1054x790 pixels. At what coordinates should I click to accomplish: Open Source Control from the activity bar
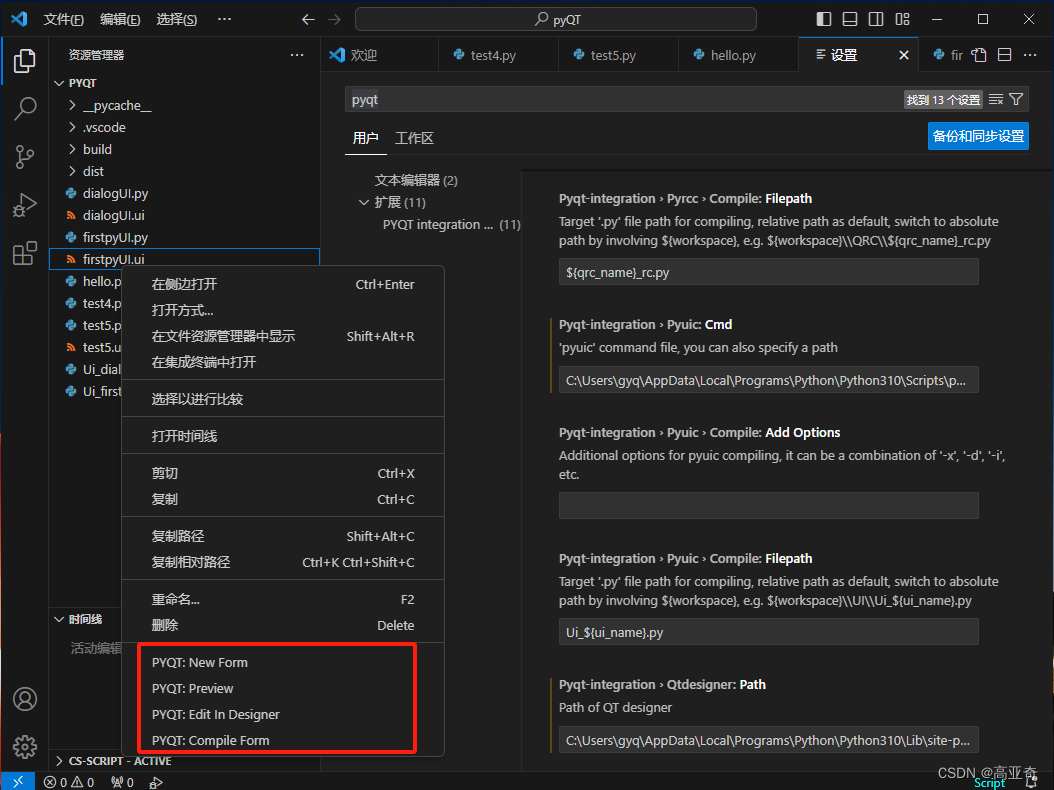point(25,157)
